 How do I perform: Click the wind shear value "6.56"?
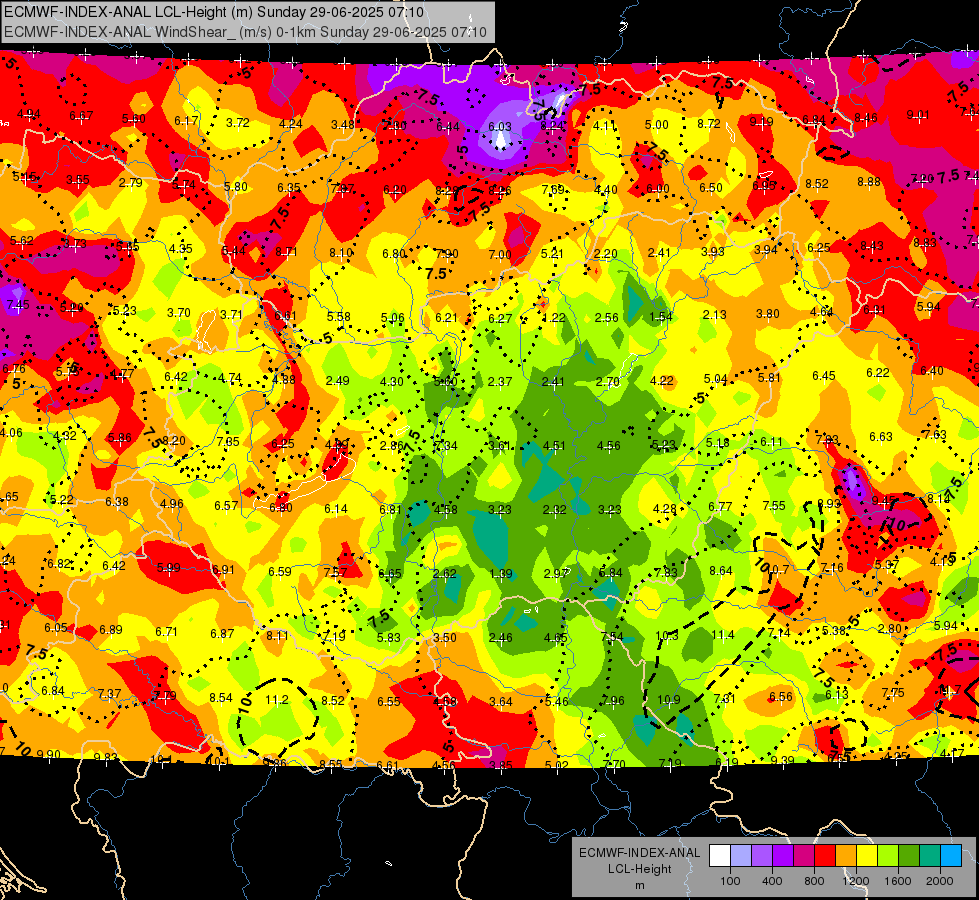pos(780,696)
